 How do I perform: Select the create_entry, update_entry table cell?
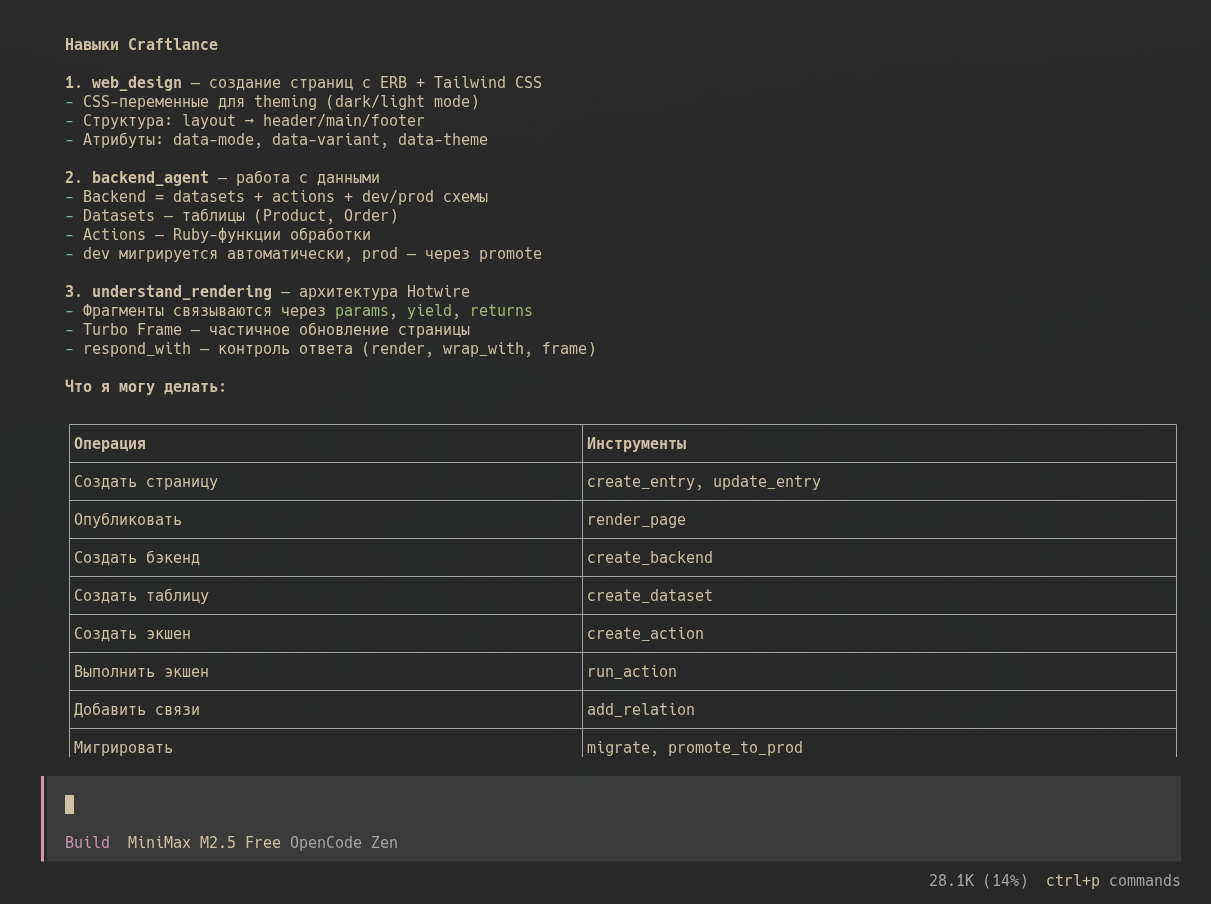tap(703, 482)
